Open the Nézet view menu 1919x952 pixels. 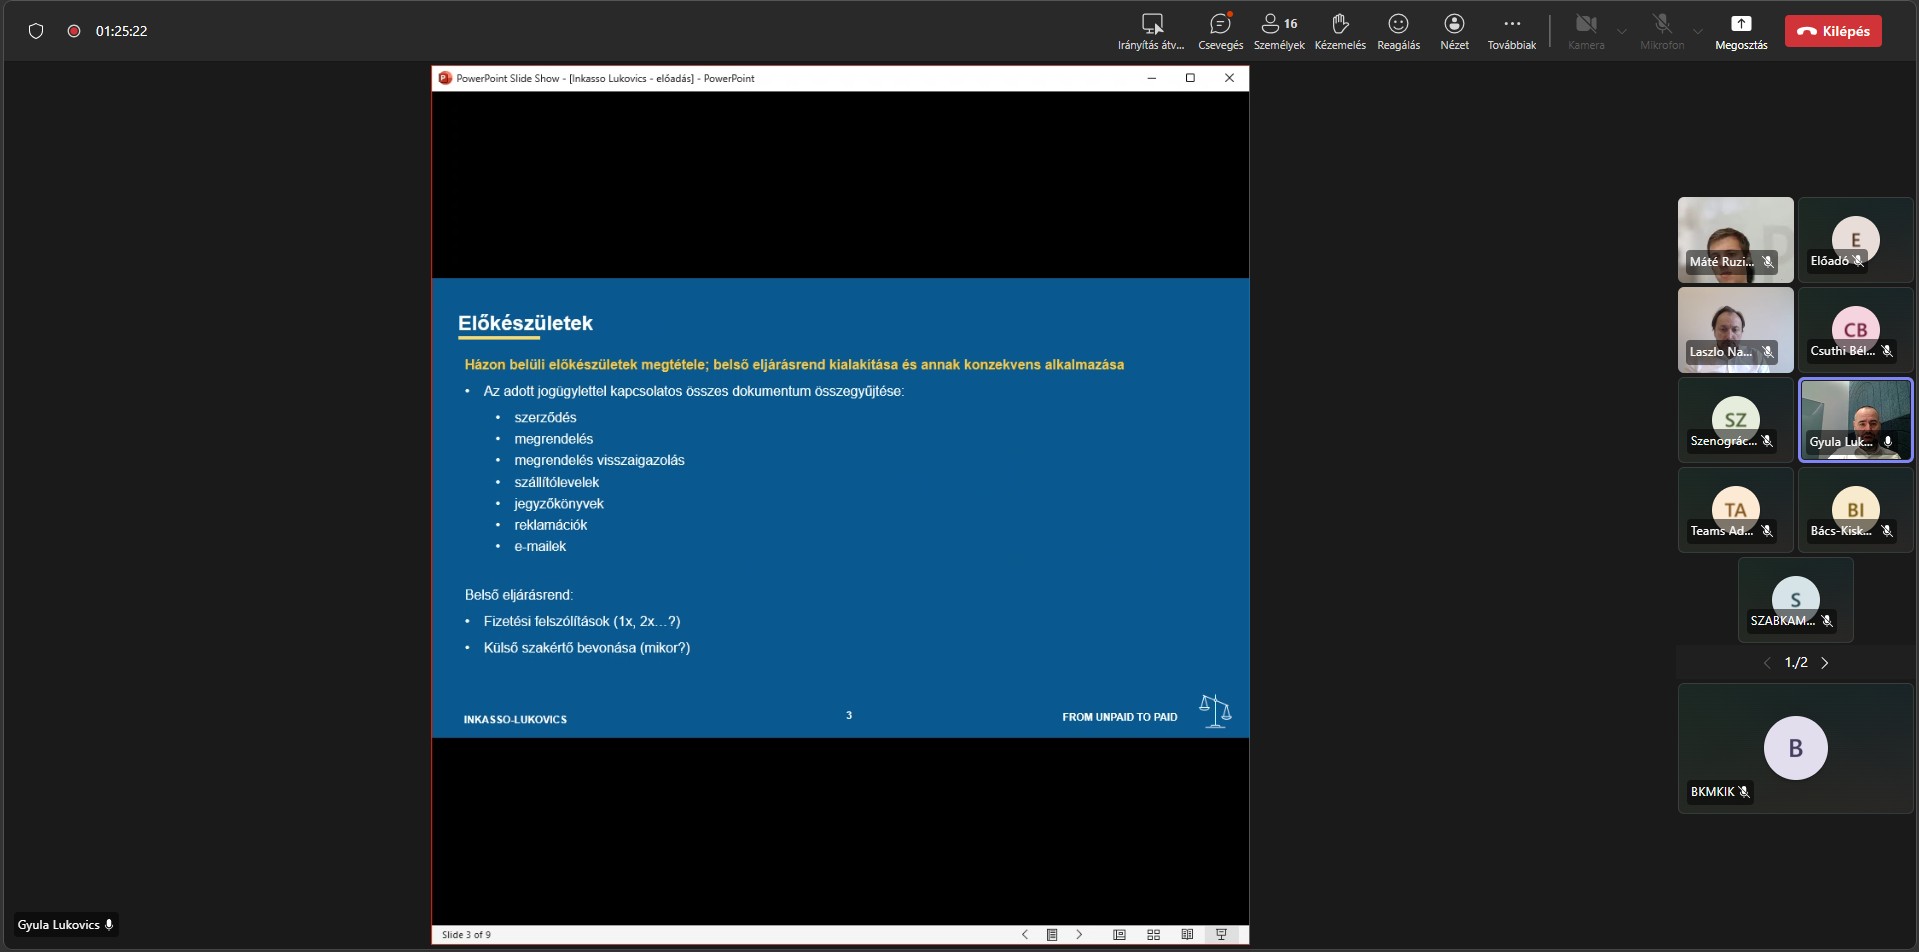point(1454,30)
